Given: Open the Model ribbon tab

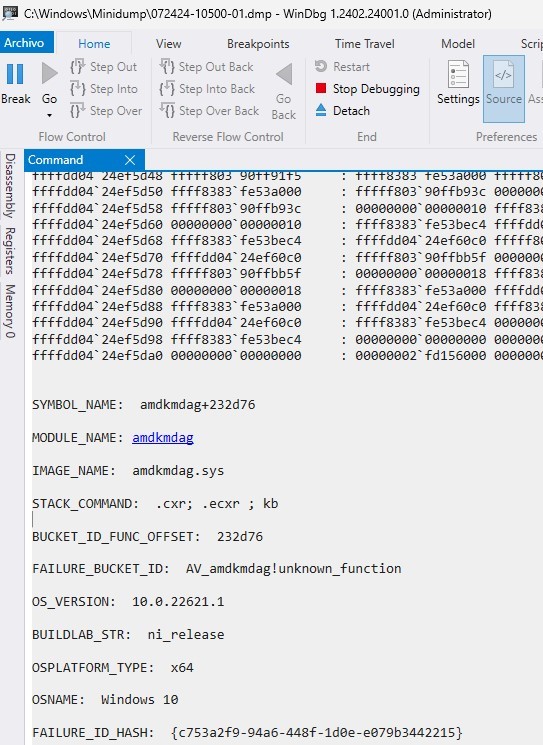Looking at the screenshot, I should (x=457, y=44).
